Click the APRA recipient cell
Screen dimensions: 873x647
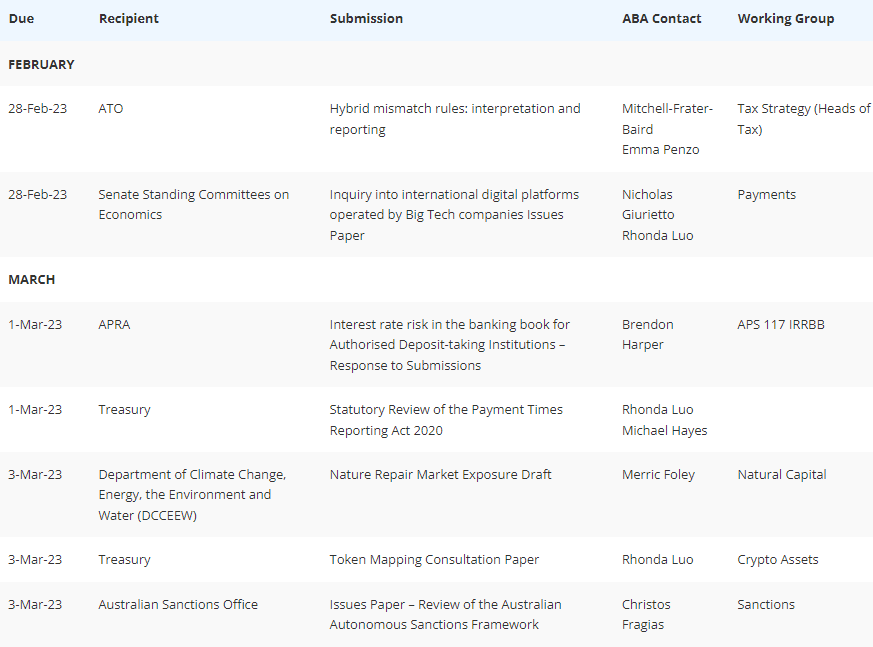[114, 325]
